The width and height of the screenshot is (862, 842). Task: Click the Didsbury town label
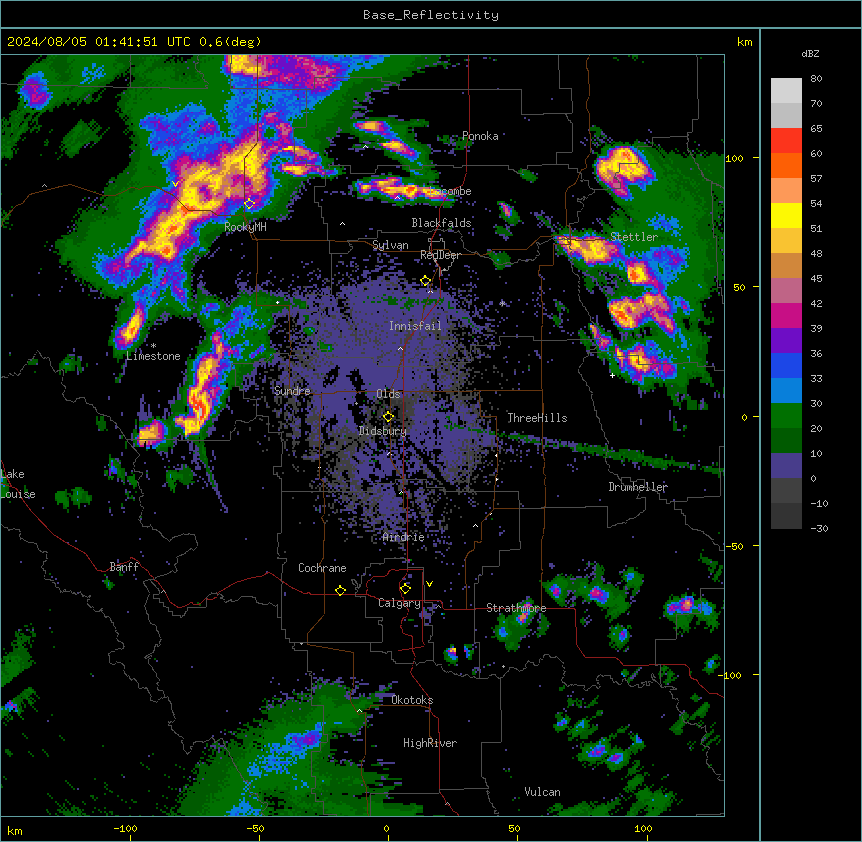(383, 431)
